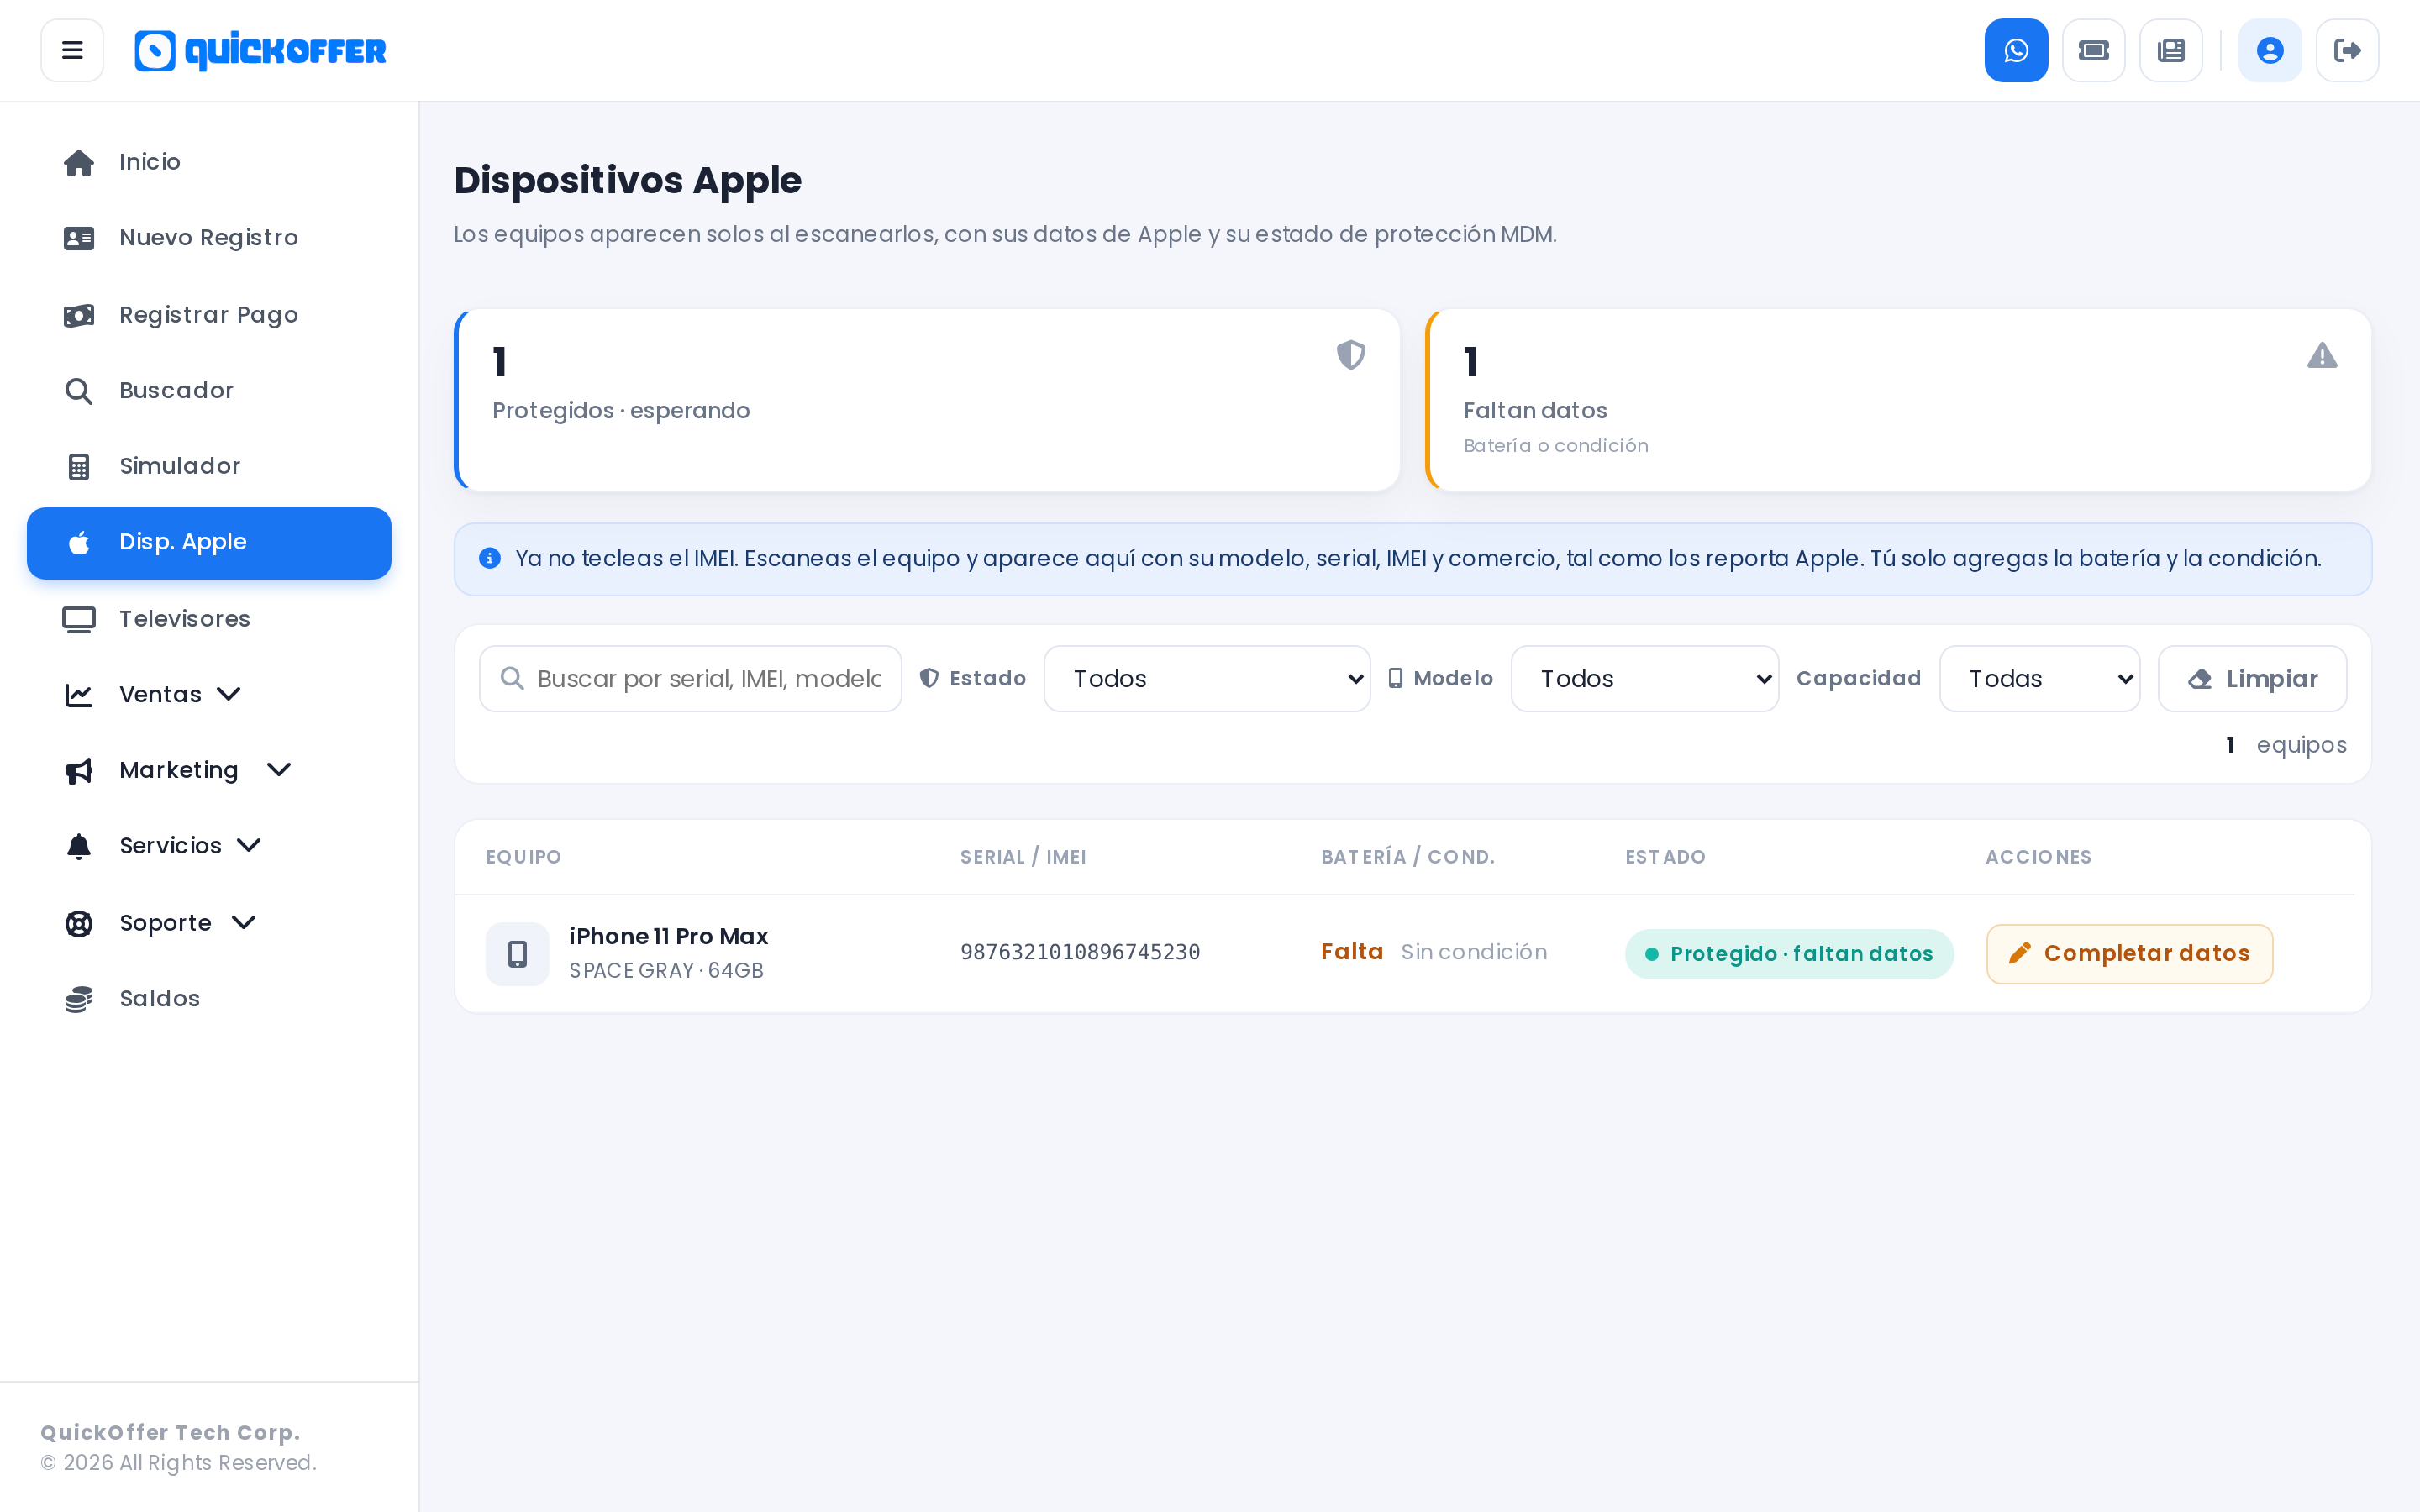2420x1512 pixels.
Task: Click the ID card icon for Nuevo Registro
Action: pyautogui.click(x=79, y=238)
